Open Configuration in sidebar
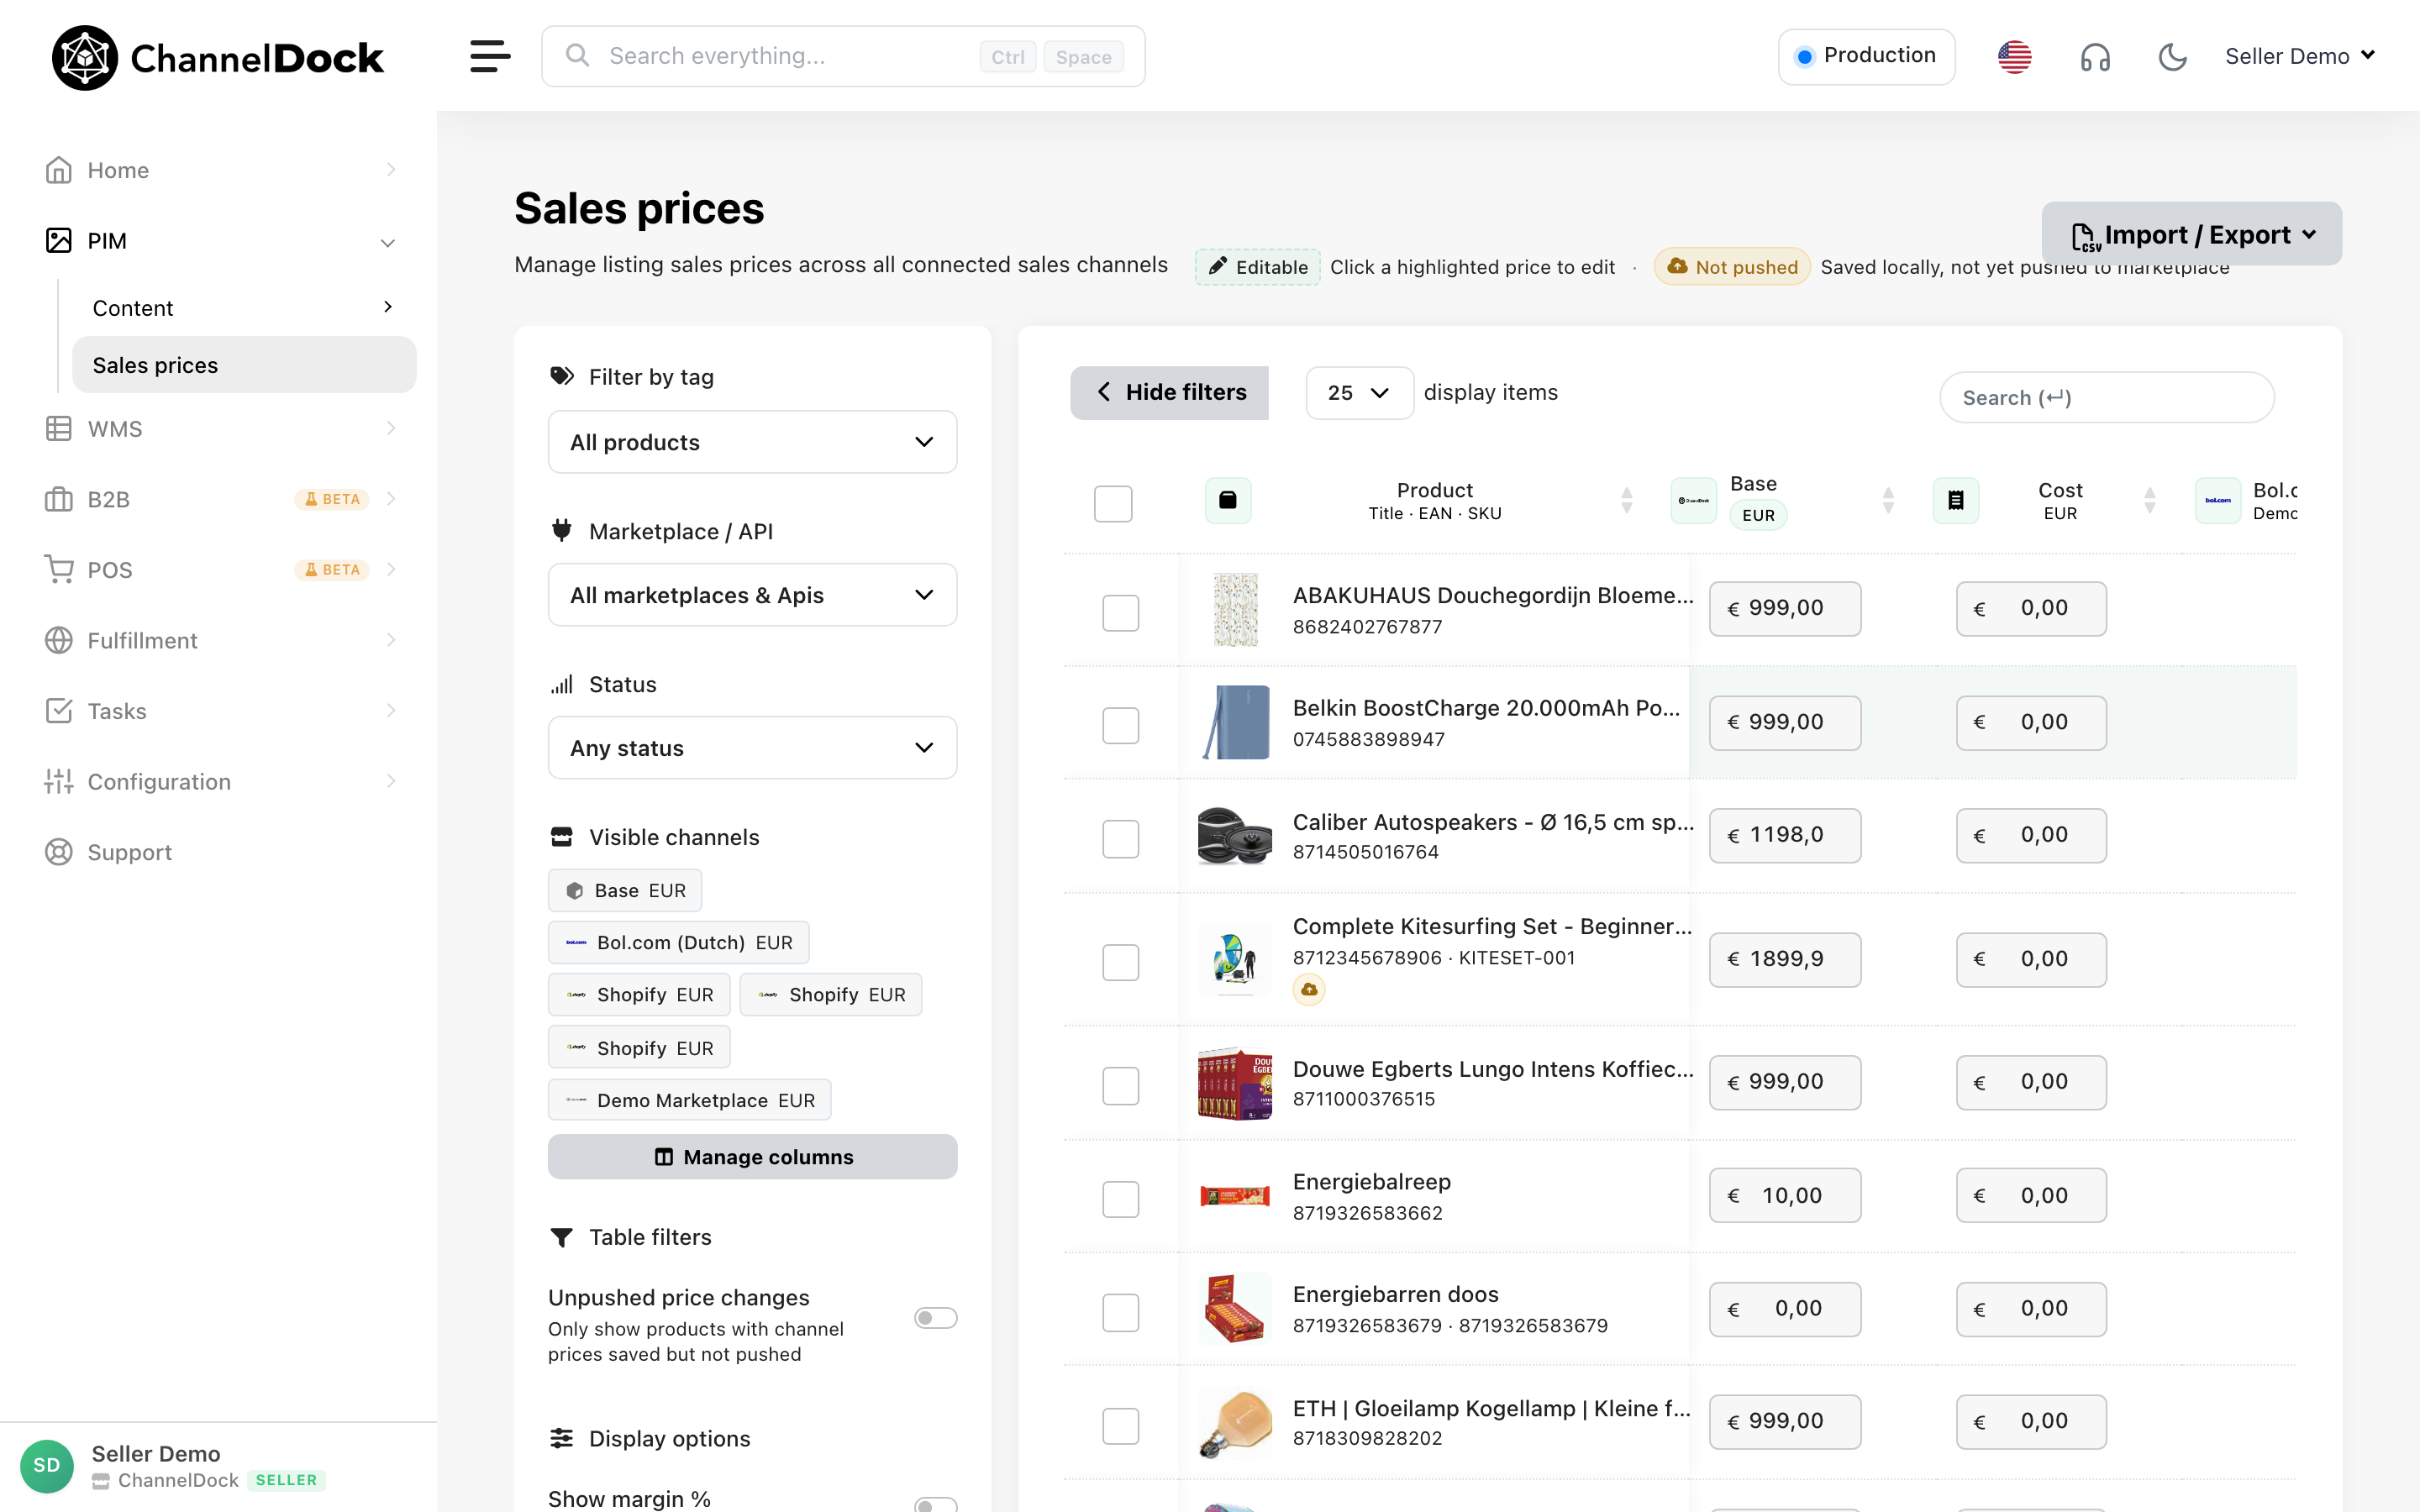 (220, 781)
